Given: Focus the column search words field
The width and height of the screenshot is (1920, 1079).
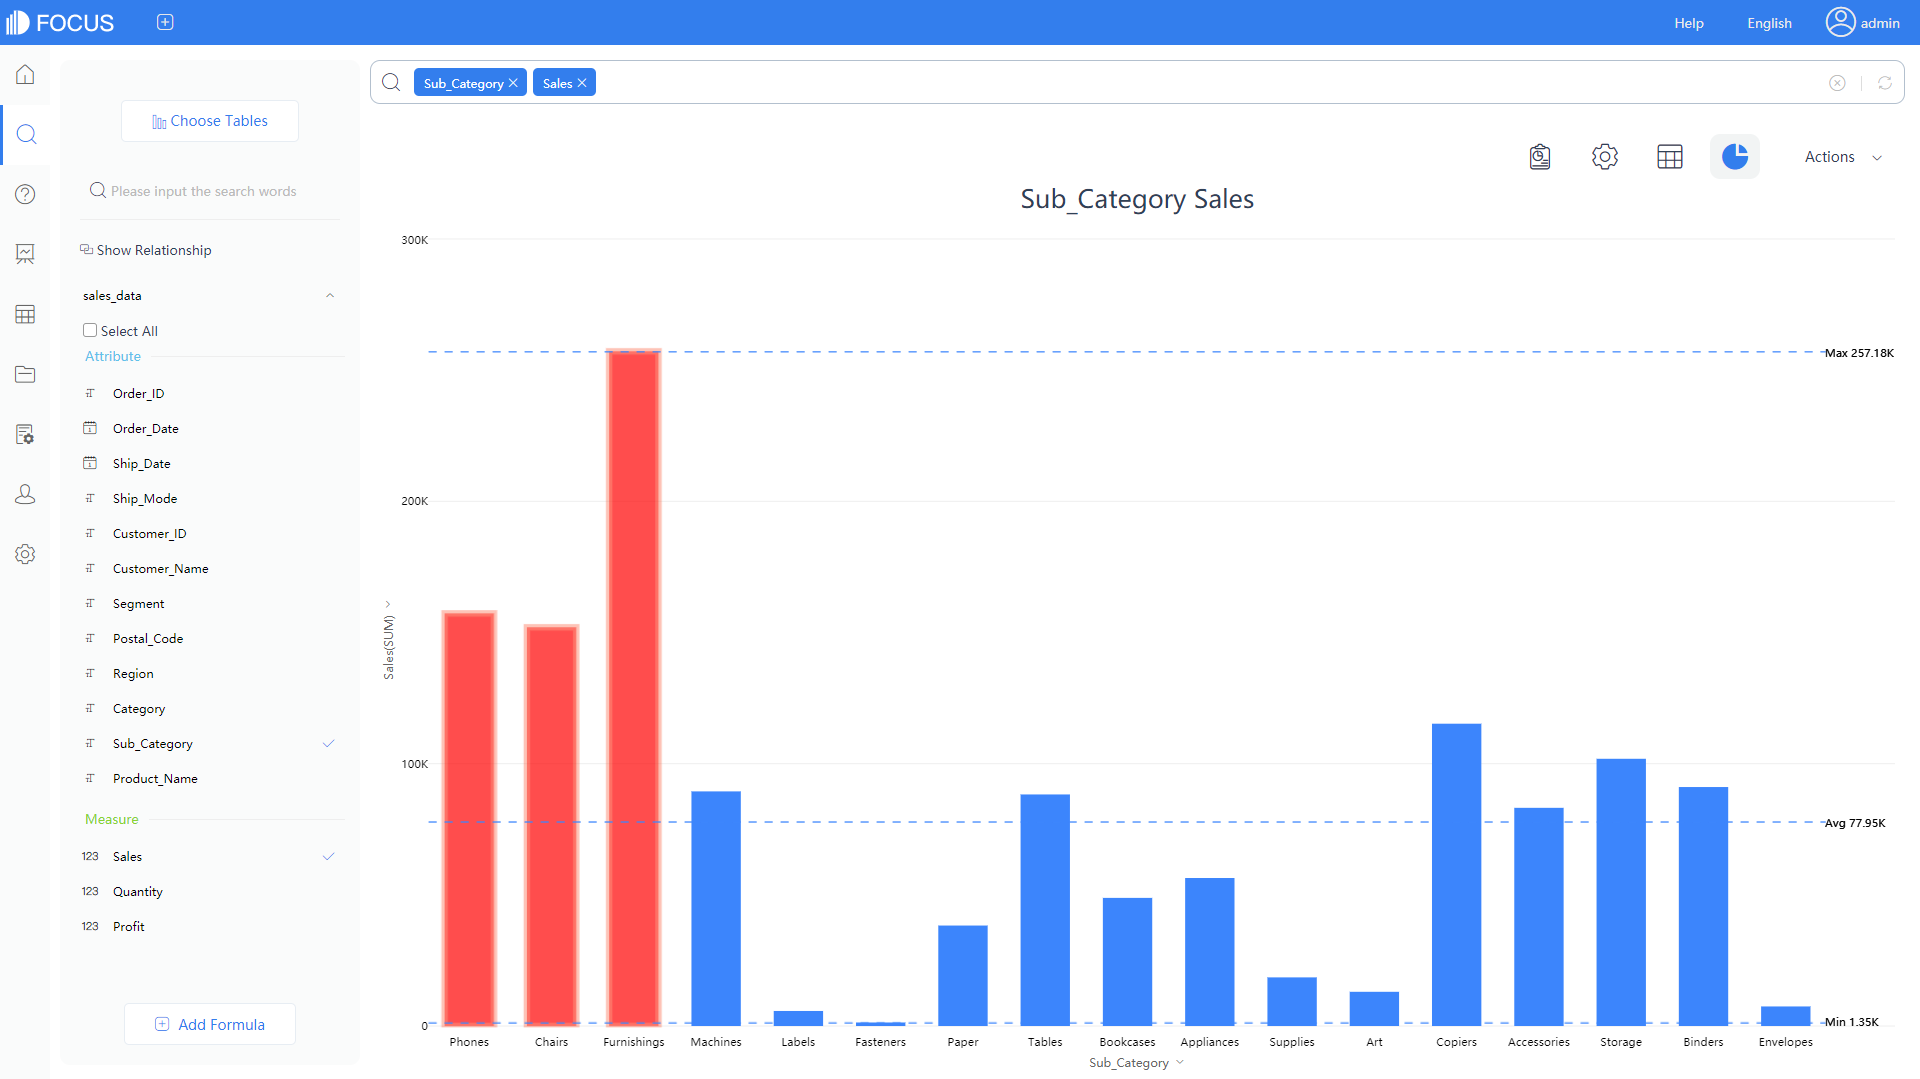Looking at the screenshot, I should [210, 191].
